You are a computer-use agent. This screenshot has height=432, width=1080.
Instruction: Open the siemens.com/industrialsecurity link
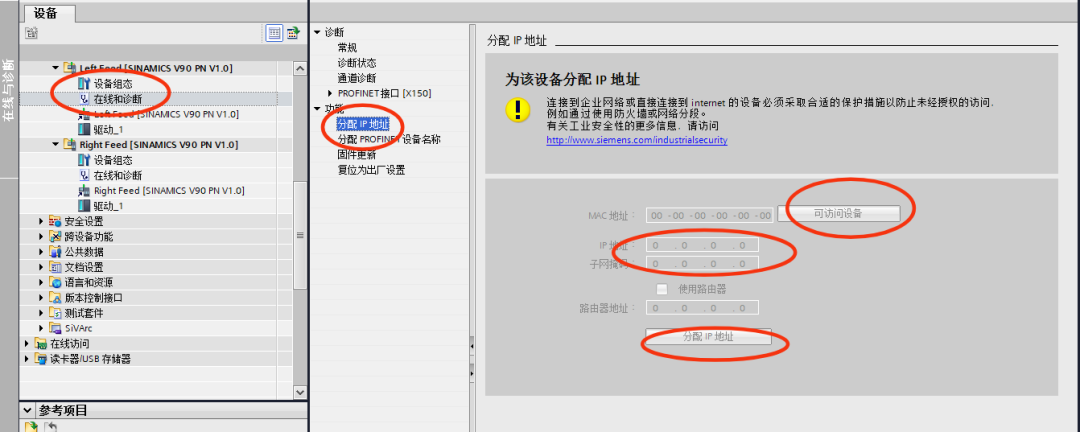coord(637,140)
